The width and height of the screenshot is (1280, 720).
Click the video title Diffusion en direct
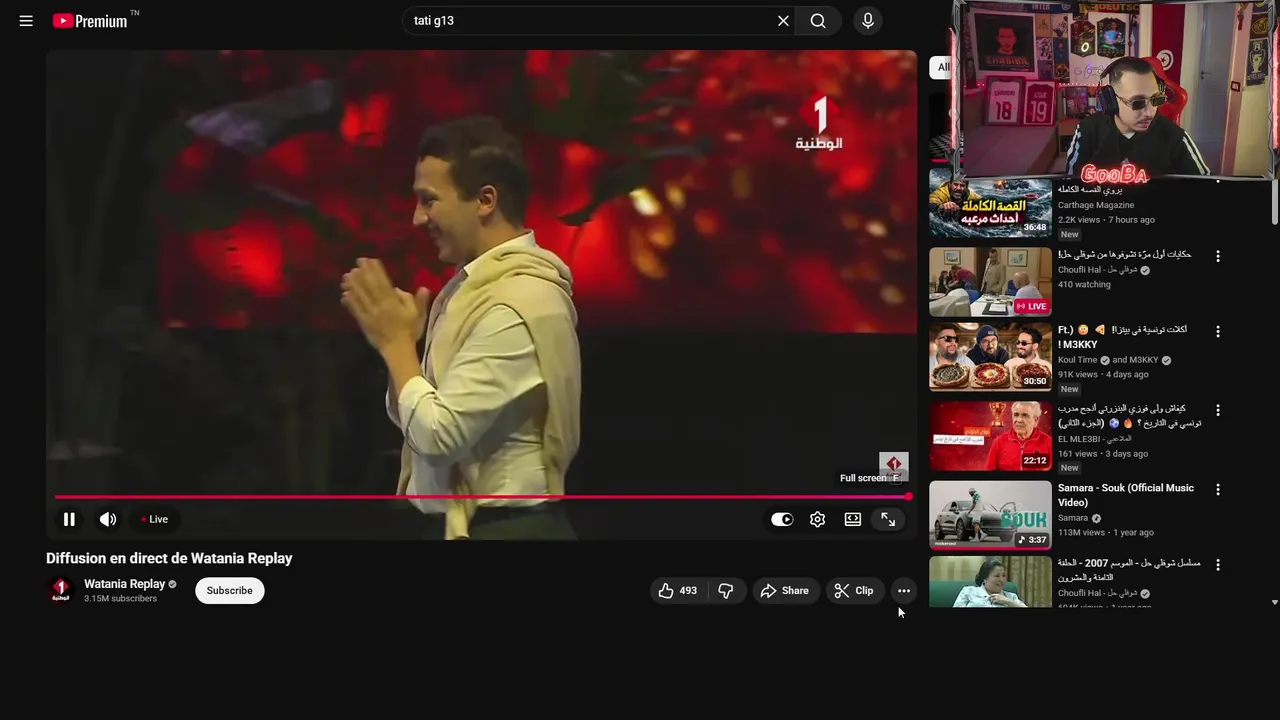[169, 558]
